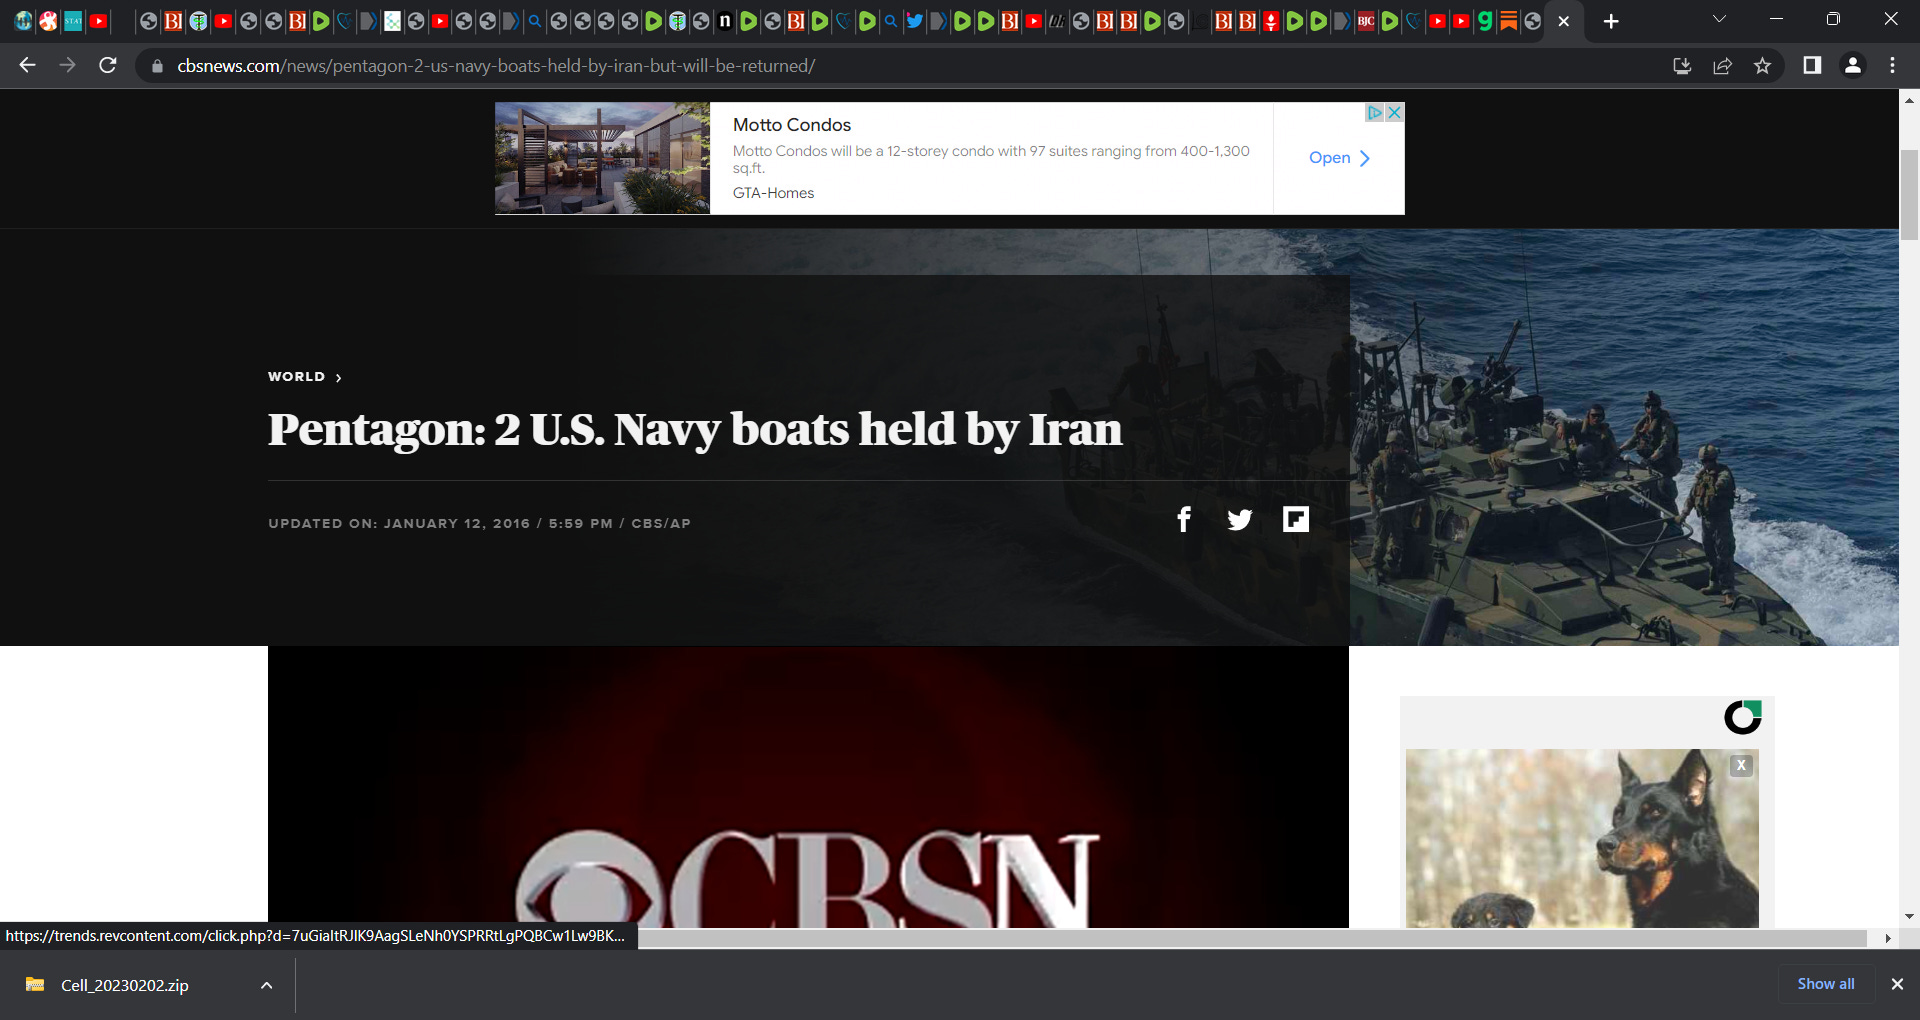Click the scrollbar up arrow
The width and height of the screenshot is (1920, 1020).
click(1909, 100)
